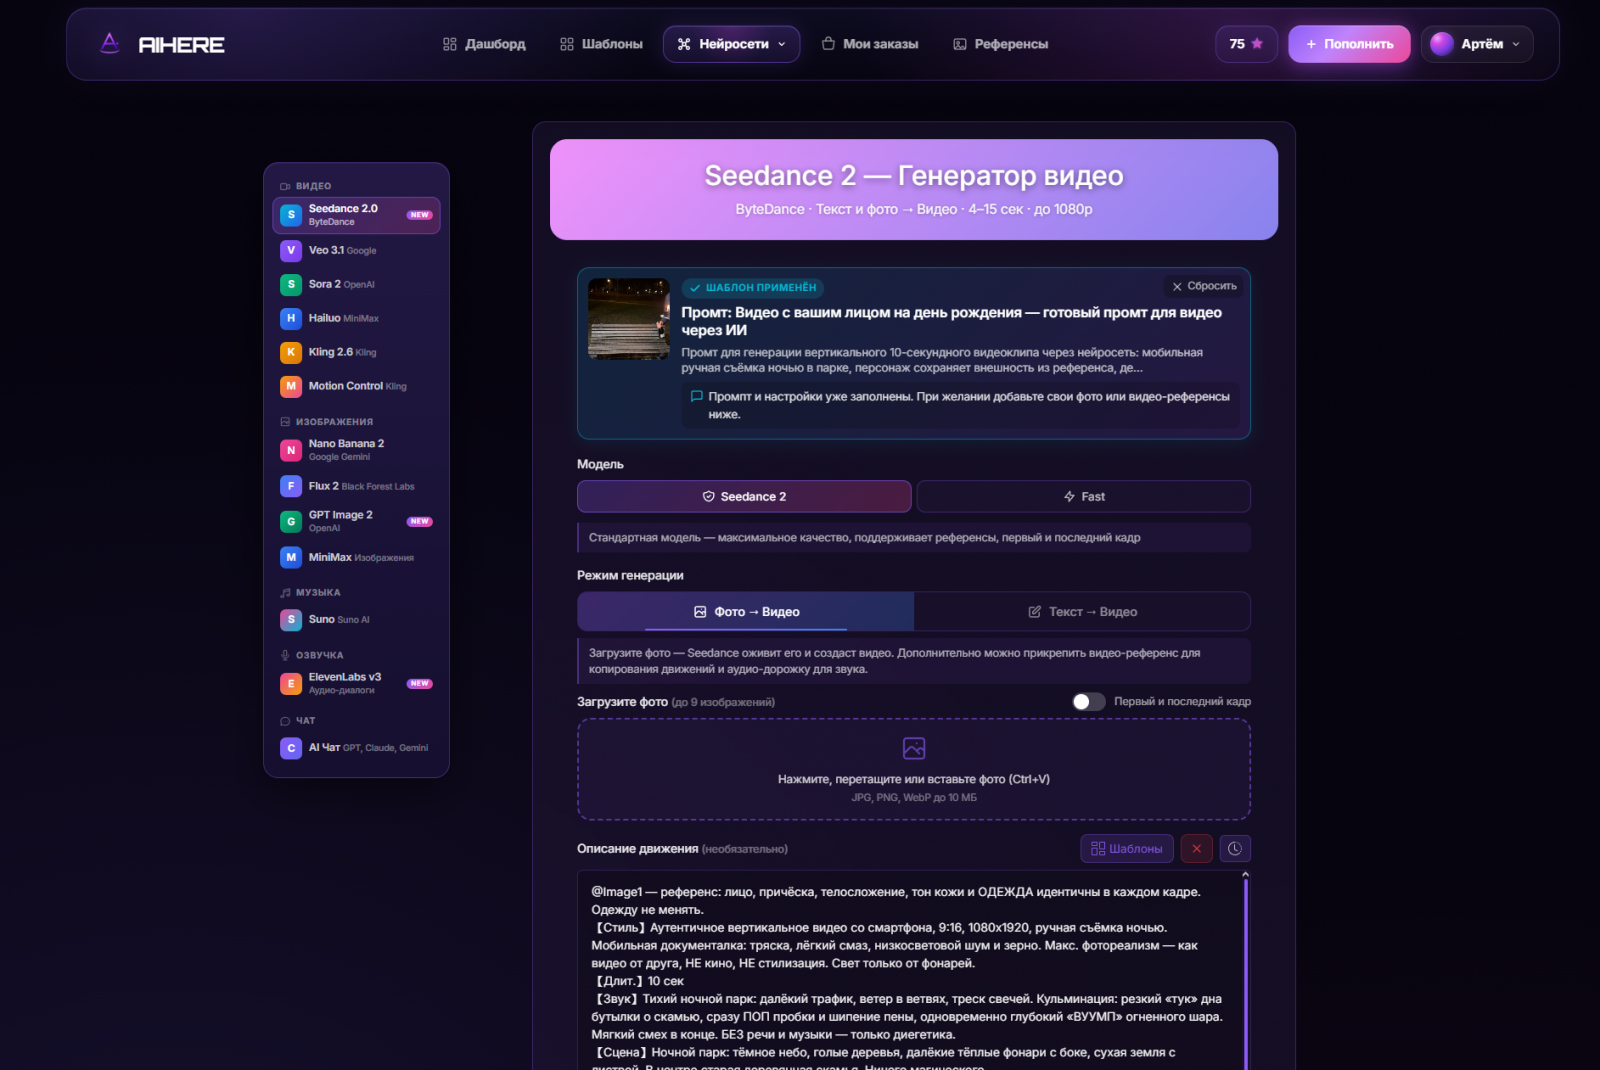Go to Мои заказы in navigation
The image size is (1600, 1070).
click(870, 44)
